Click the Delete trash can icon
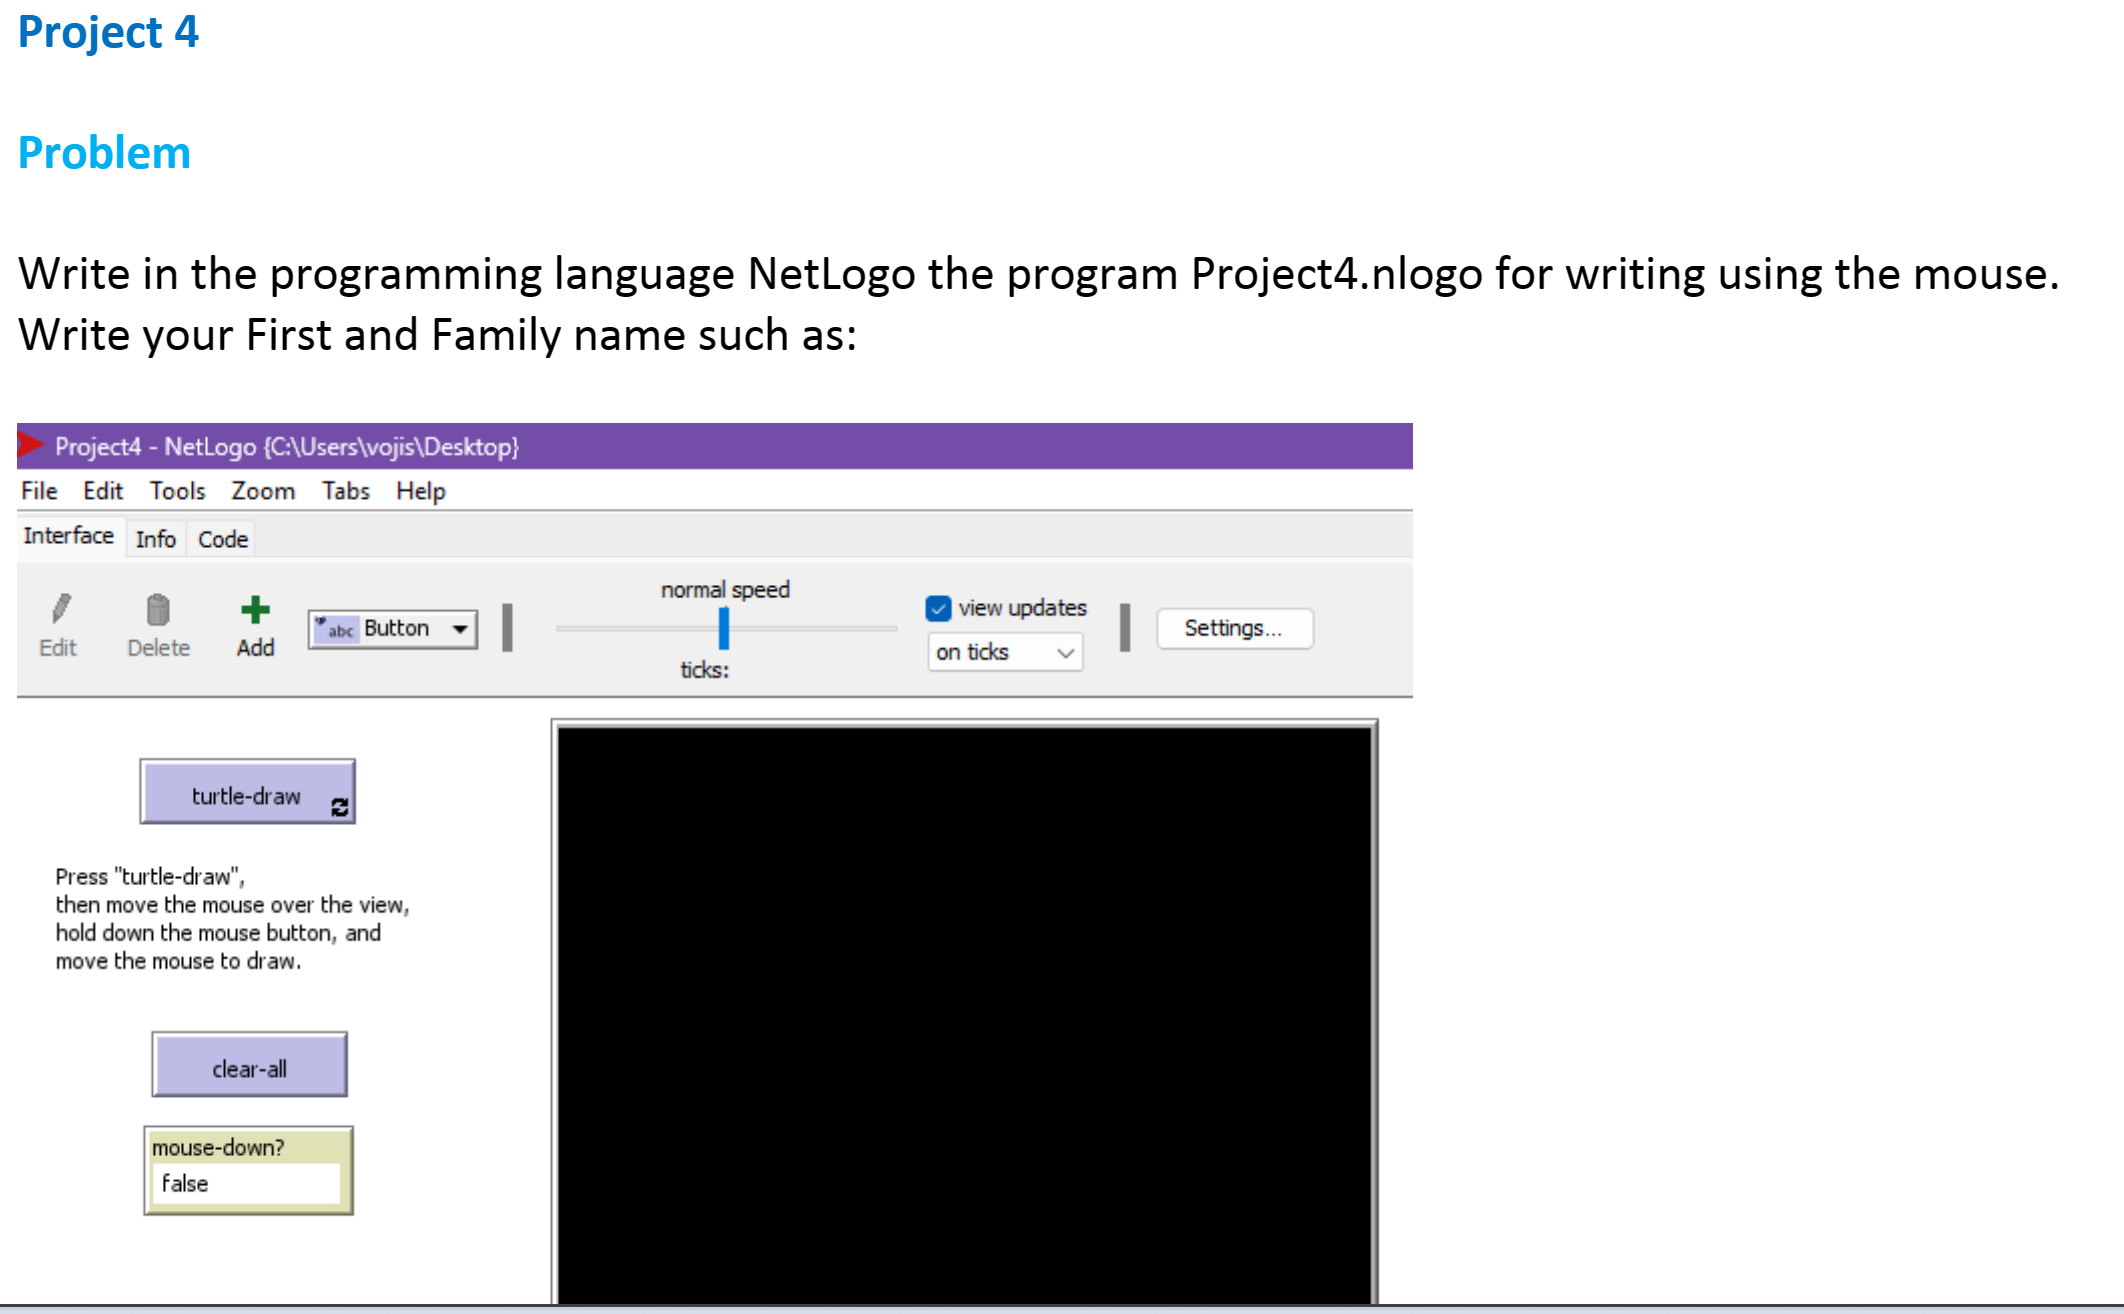The width and height of the screenshot is (2124, 1314). pos(158,609)
